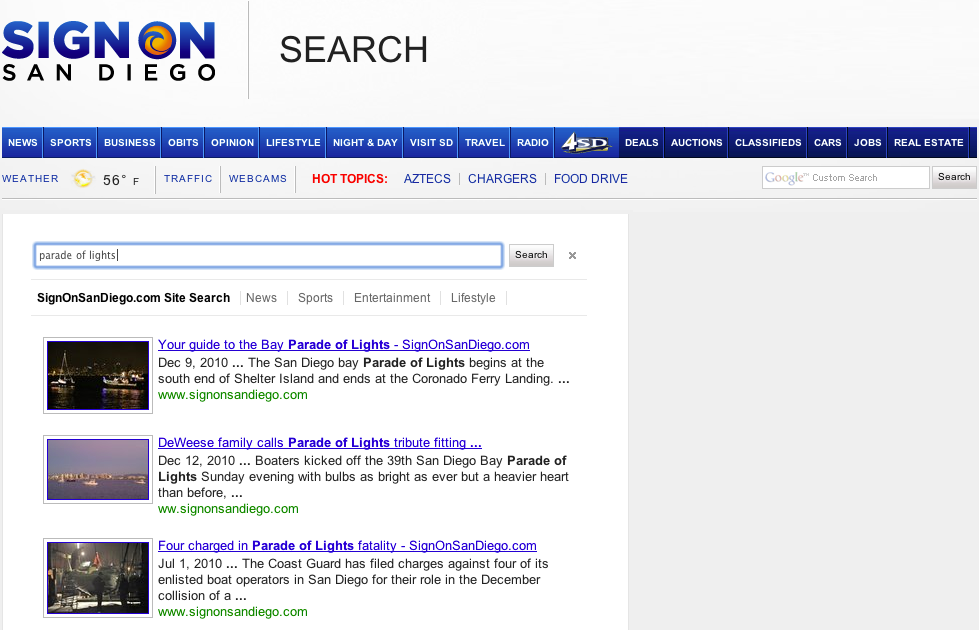Open the VISIT SD menu
Viewport: 979px width, 630px height.
pyautogui.click(x=431, y=143)
